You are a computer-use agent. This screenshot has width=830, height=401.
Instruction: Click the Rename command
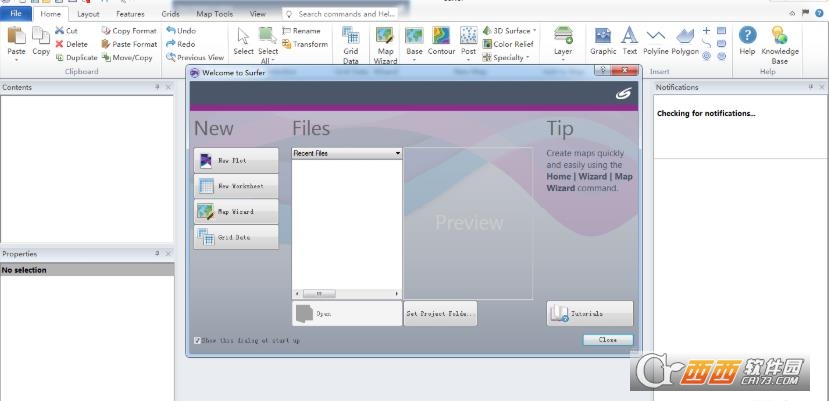(x=301, y=31)
